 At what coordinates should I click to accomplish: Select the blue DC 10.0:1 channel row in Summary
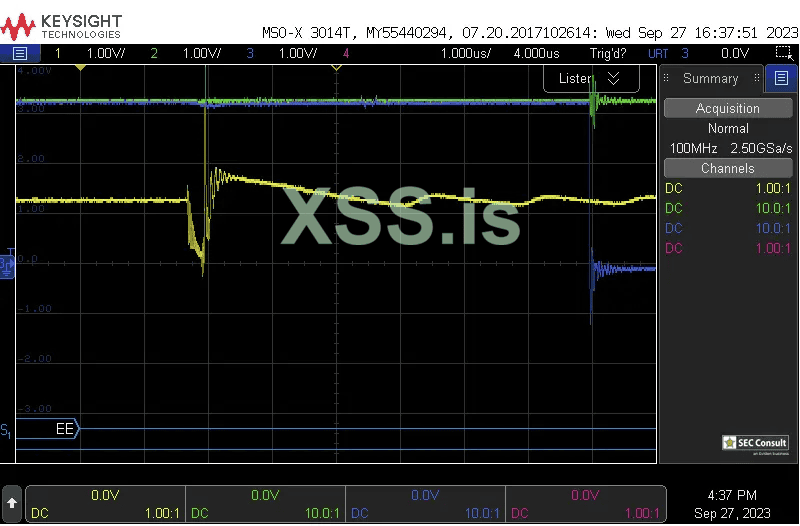(728, 228)
